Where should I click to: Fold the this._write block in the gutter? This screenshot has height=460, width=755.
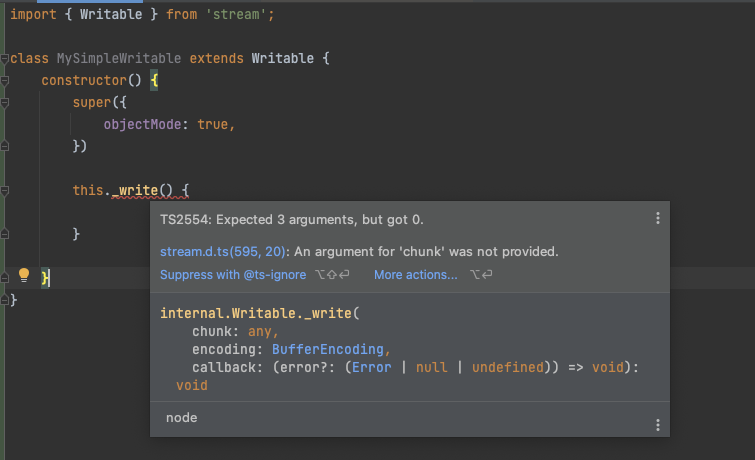click(5, 190)
